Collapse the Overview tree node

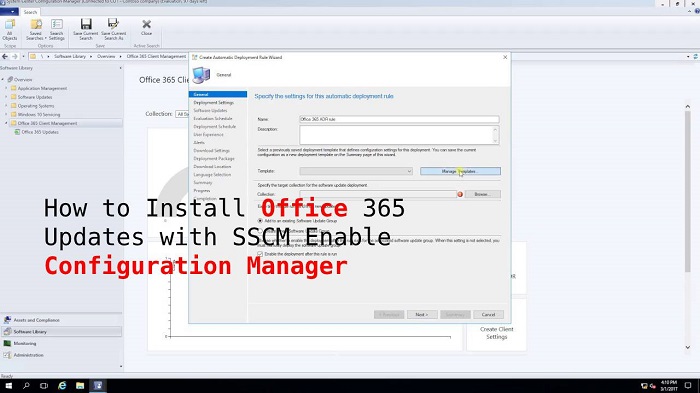tap(3, 79)
